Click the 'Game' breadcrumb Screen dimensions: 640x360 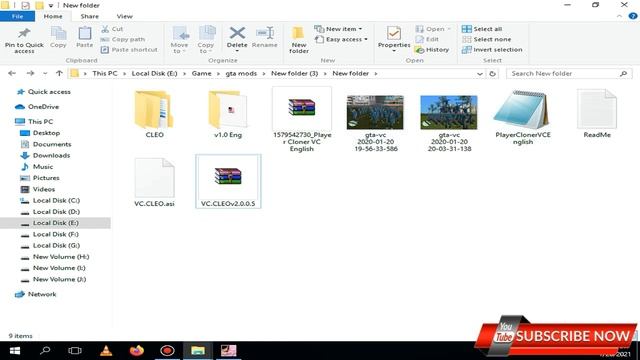point(202,73)
